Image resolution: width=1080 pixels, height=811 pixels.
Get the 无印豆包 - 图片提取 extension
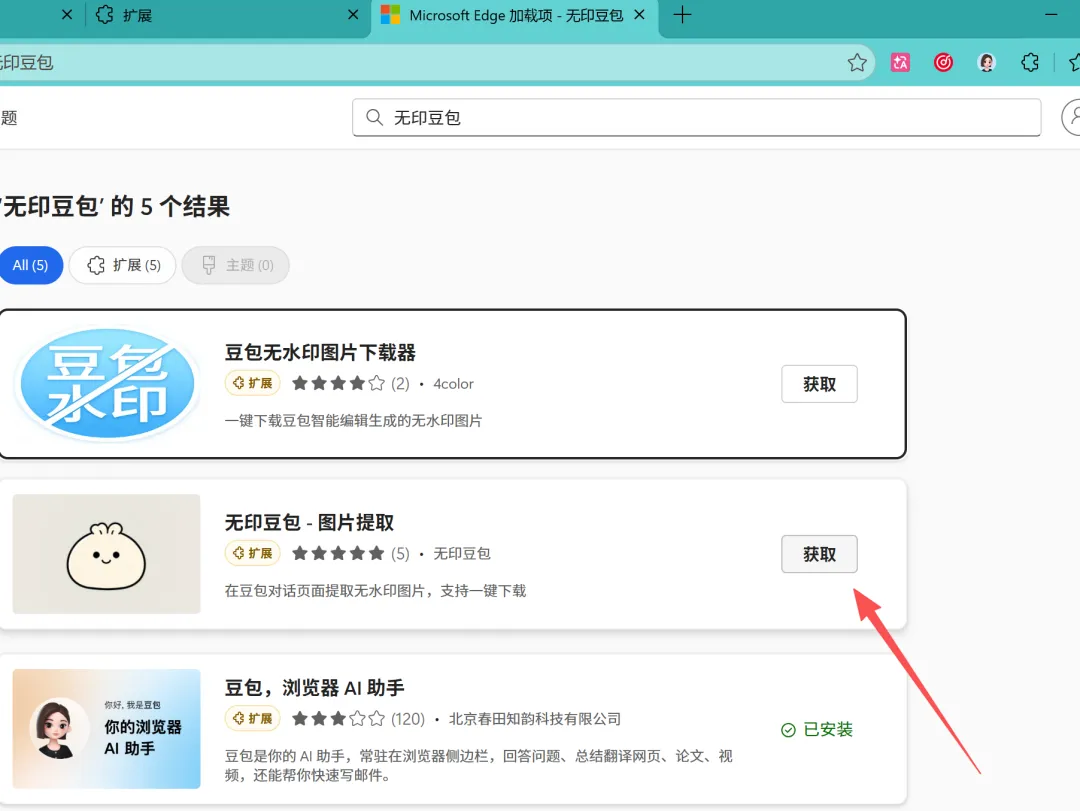click(819, 554)
